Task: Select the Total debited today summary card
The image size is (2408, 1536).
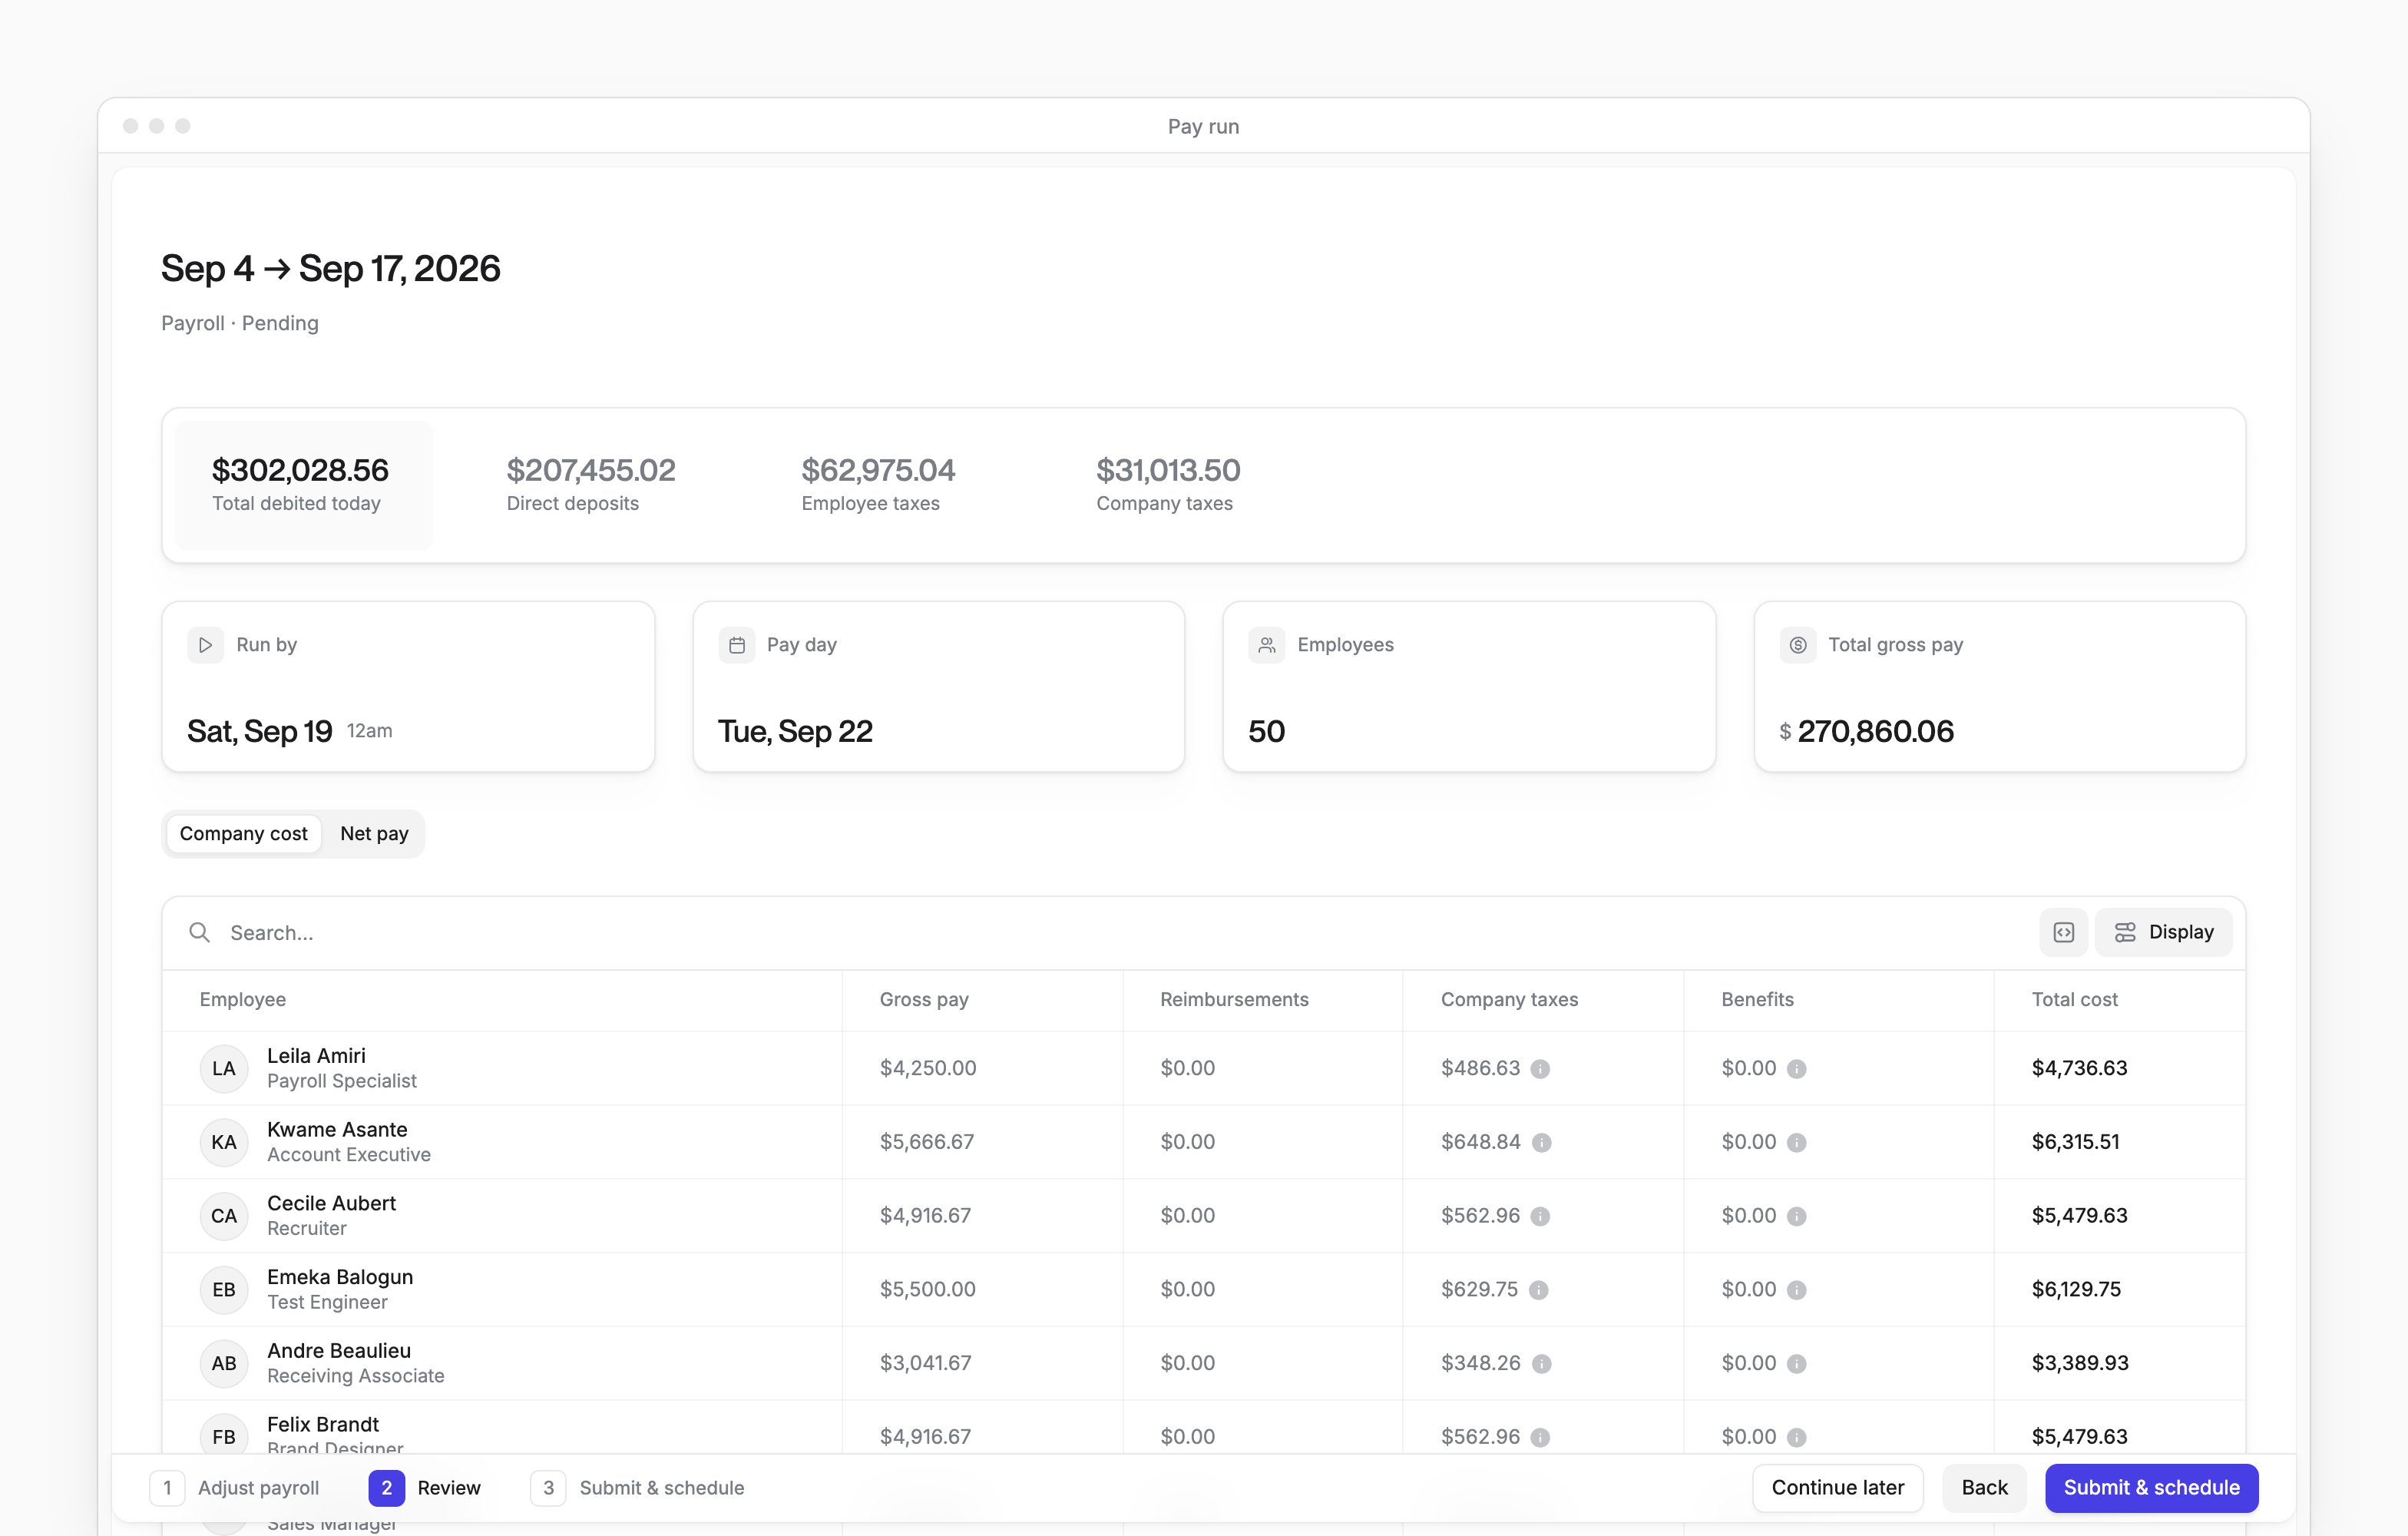Action: (x=304, y=485)
